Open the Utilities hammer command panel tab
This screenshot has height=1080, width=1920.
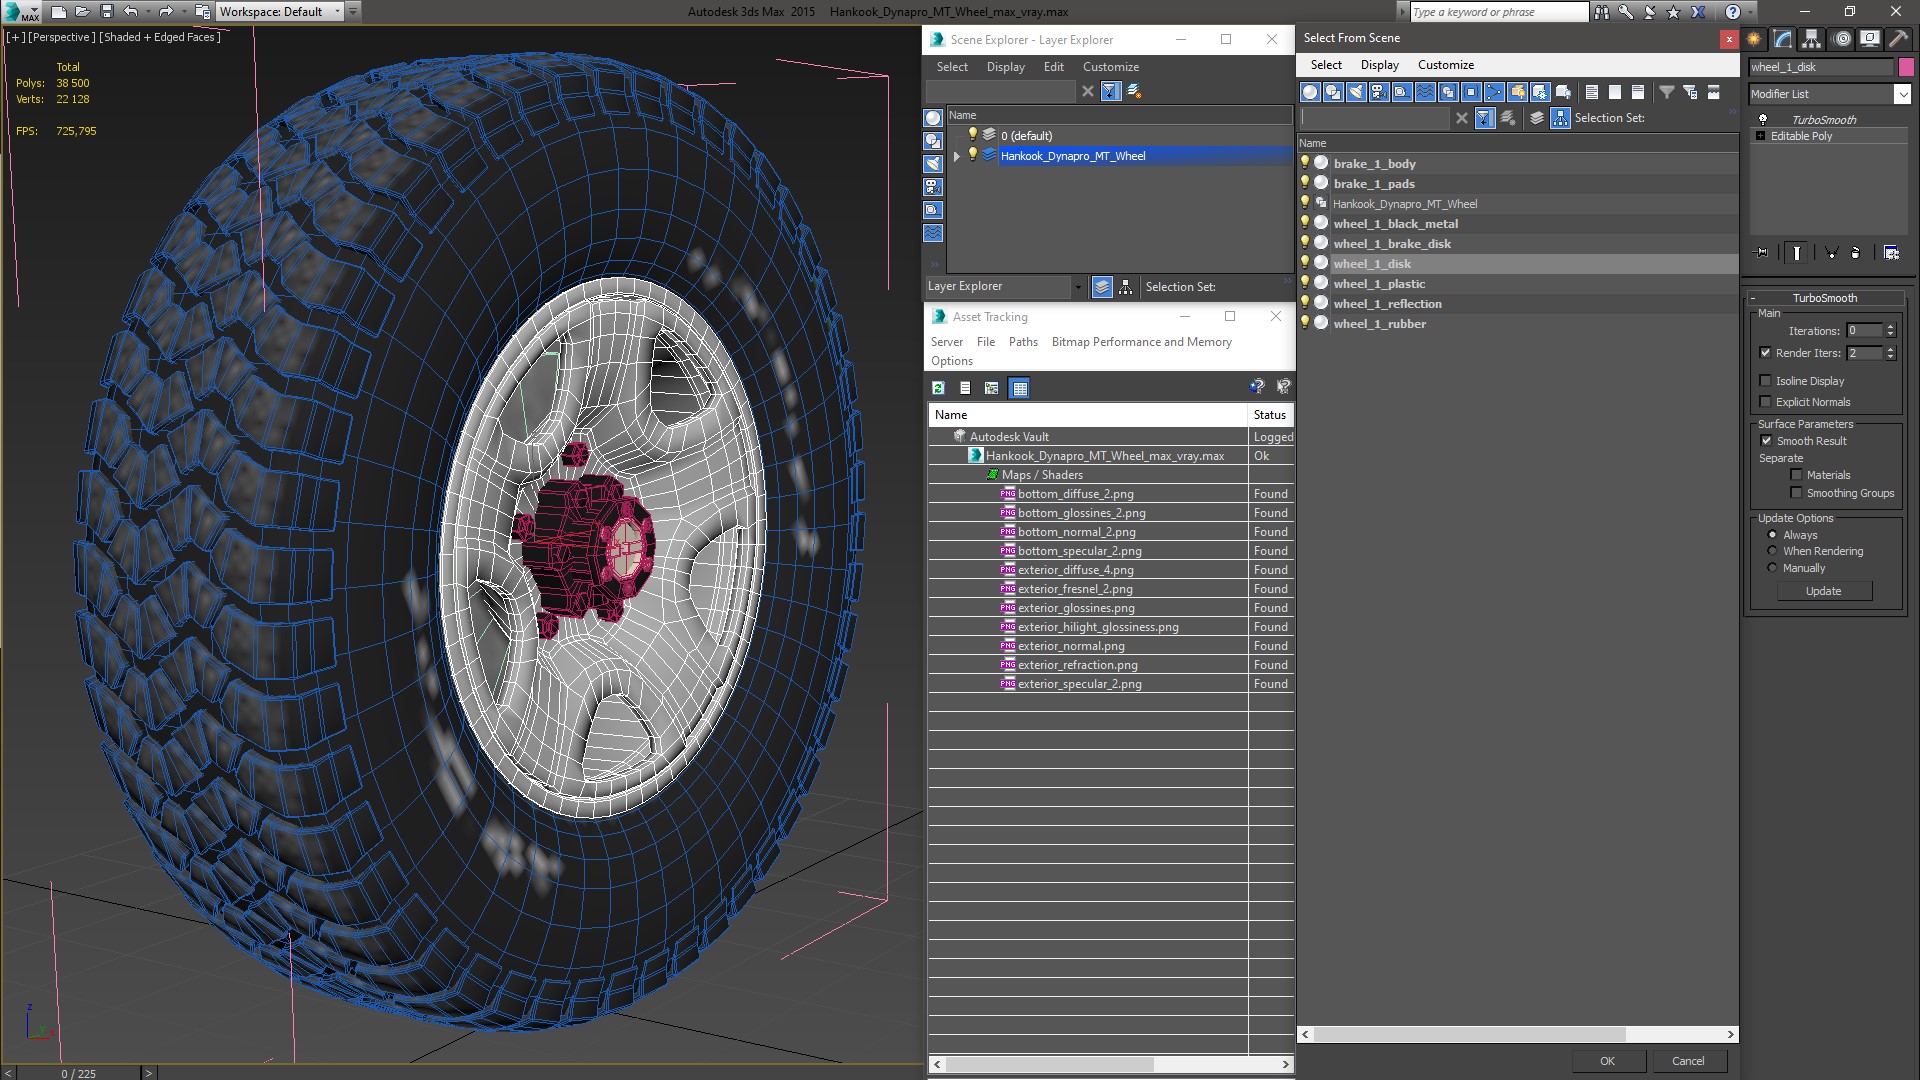coord(1898,39)
